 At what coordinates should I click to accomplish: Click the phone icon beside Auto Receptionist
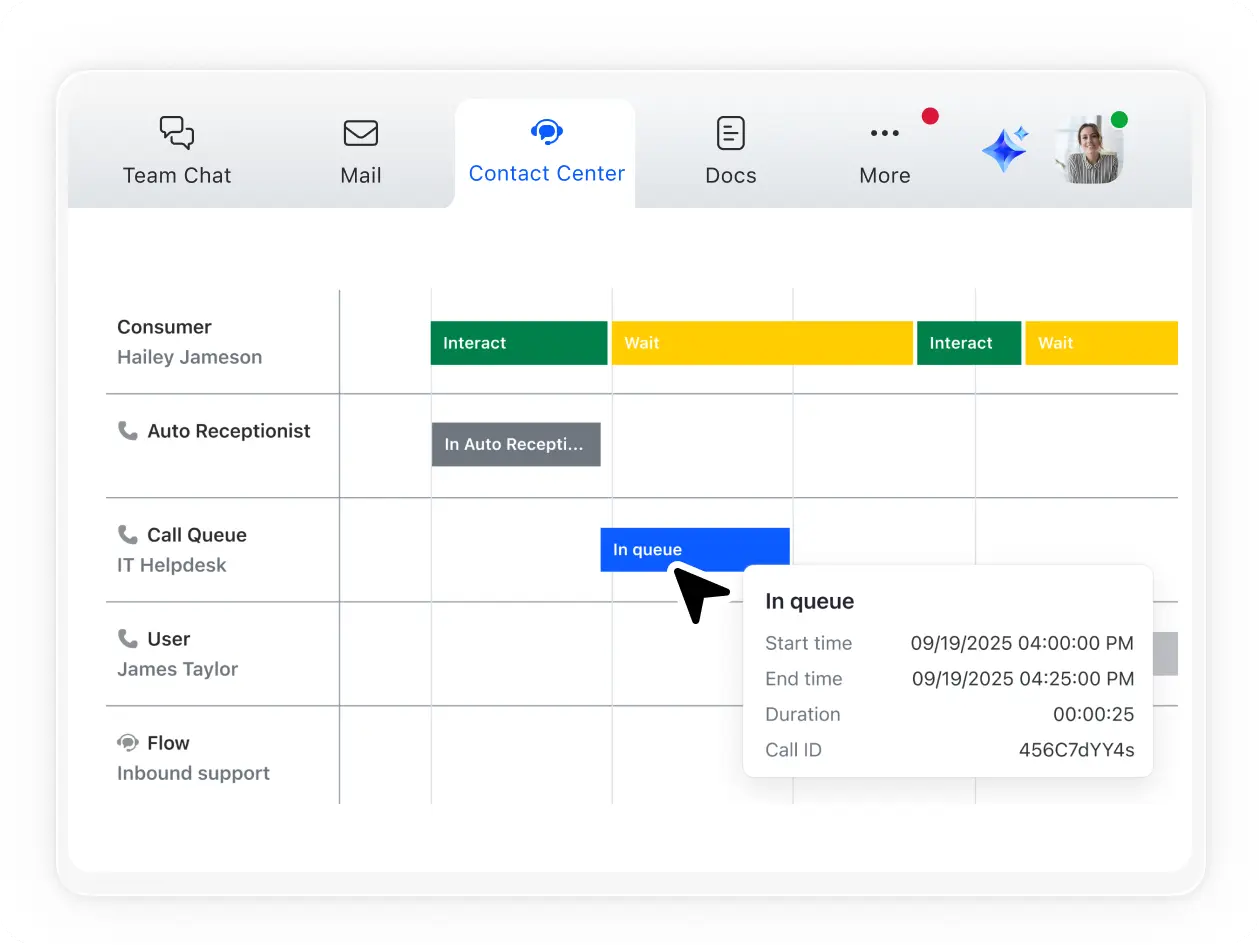click(128, 430)
